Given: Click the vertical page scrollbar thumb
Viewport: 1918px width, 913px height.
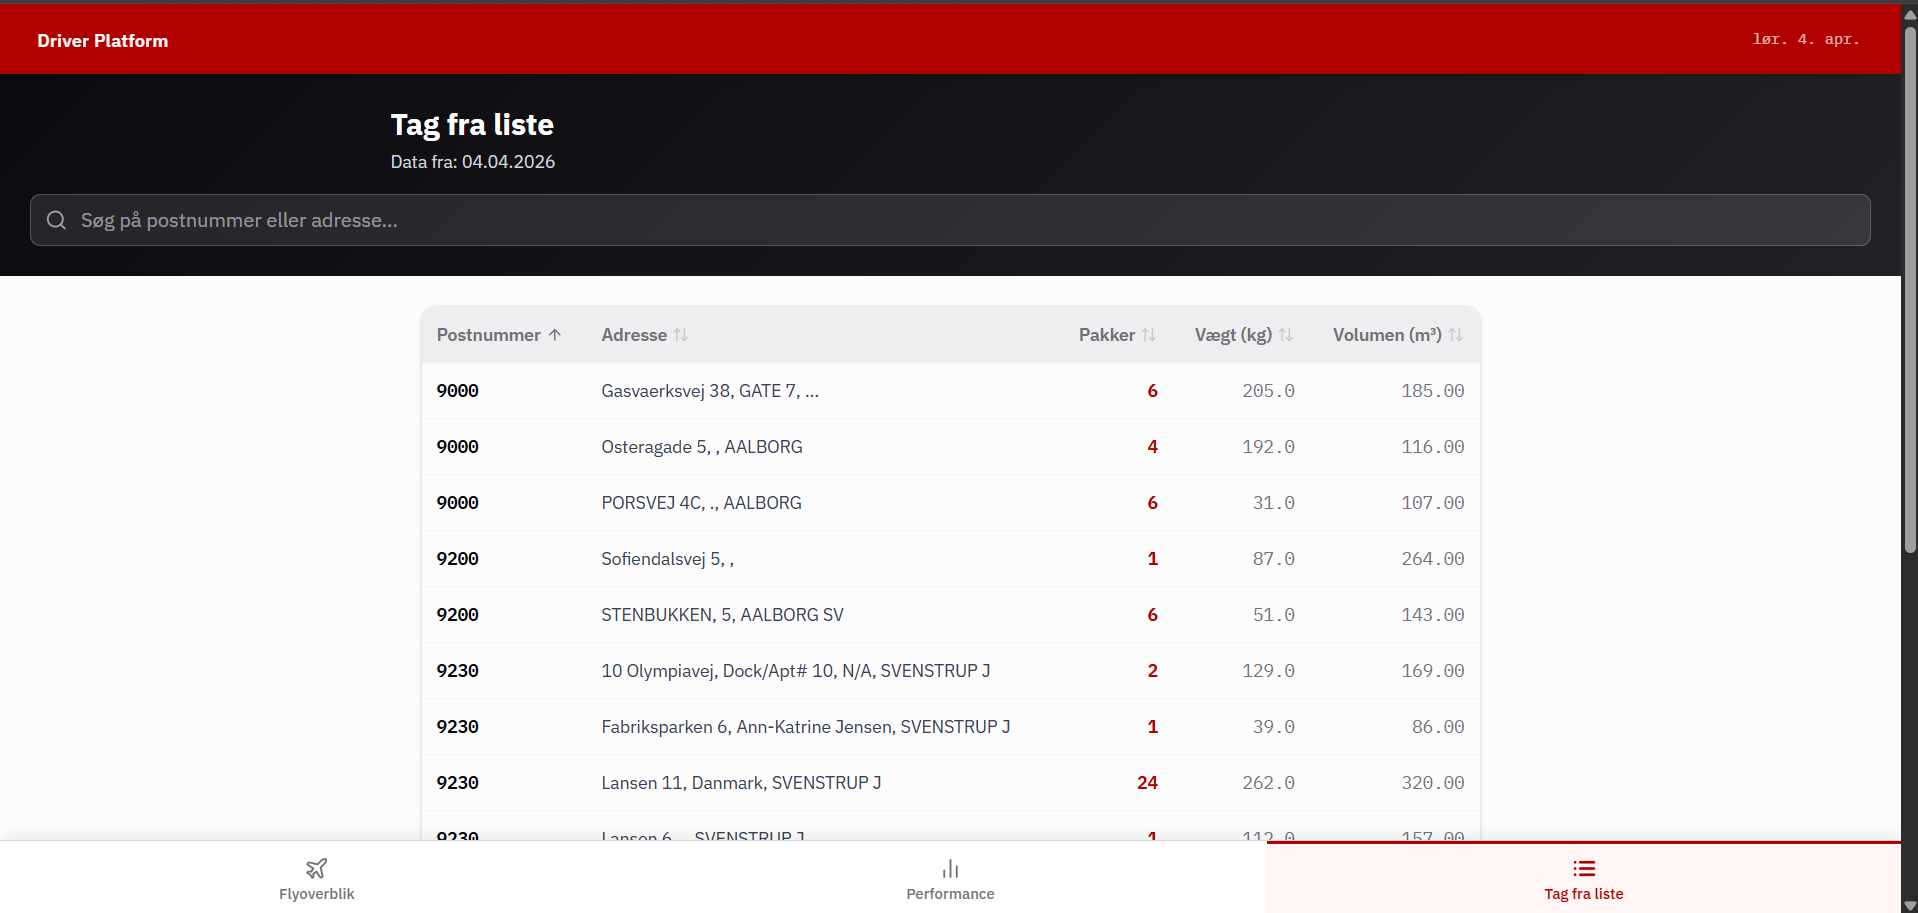Looking at the screenshot, I should 1910,290.
